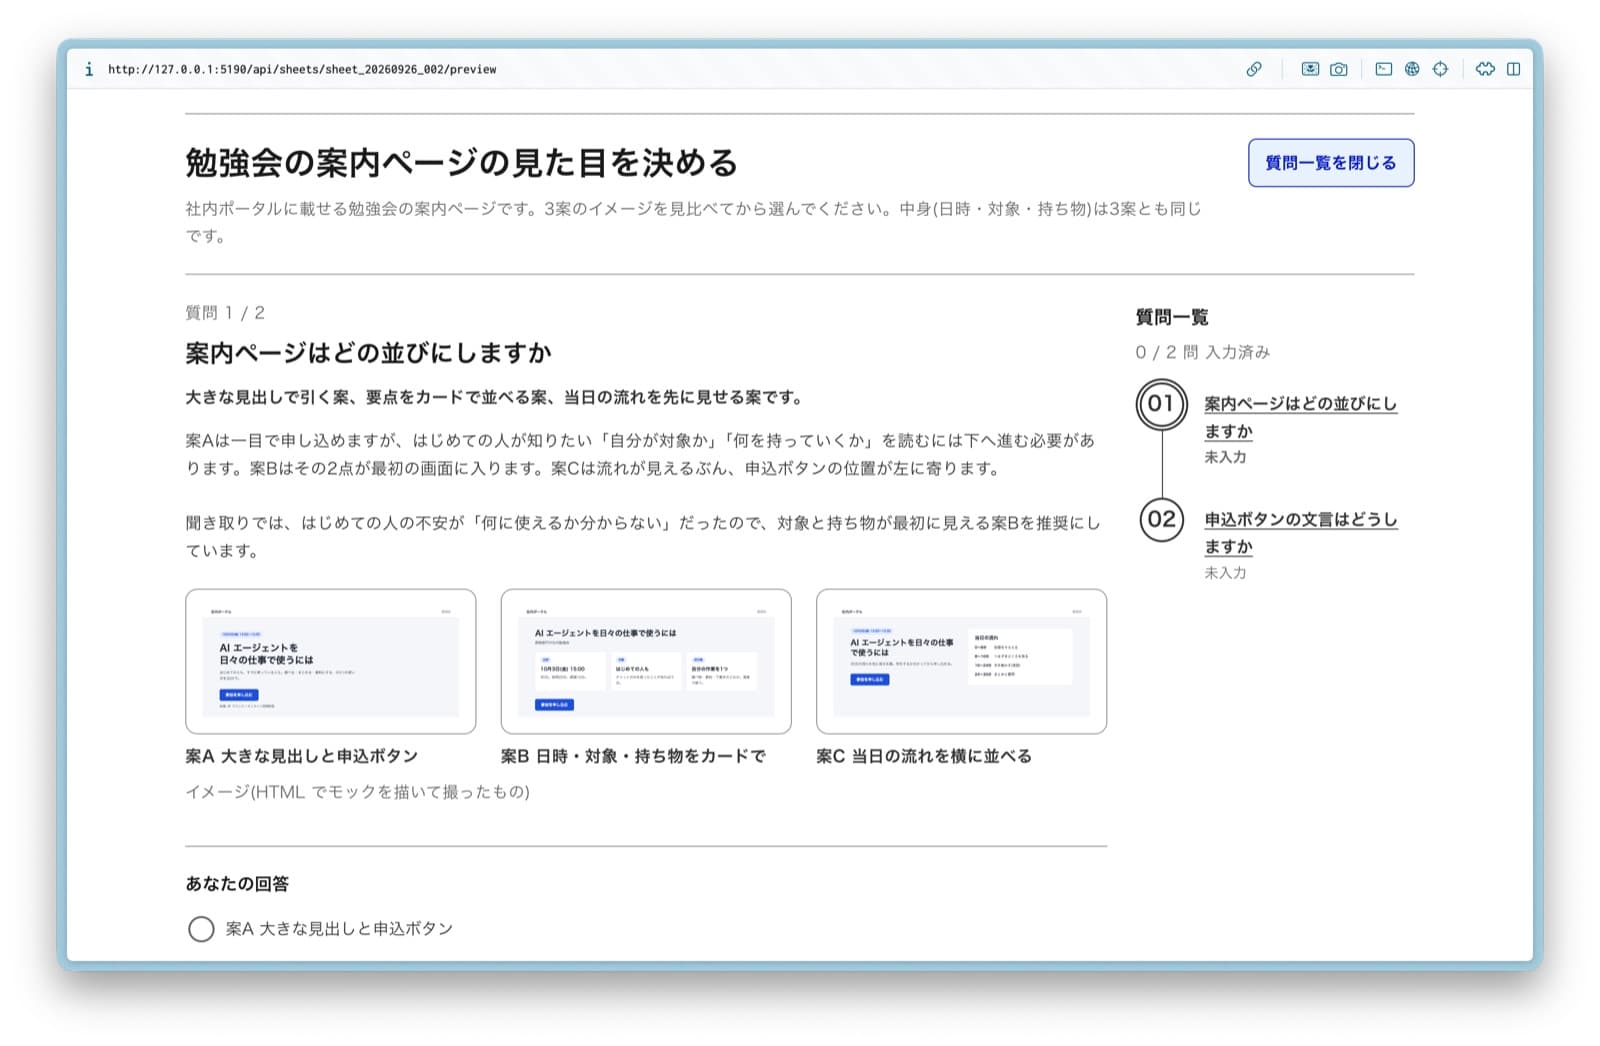The height and width of the screenshot is (1046, 1600).
Task: Click the download-into-frame toolbar icon
Action: [1310, 69]
